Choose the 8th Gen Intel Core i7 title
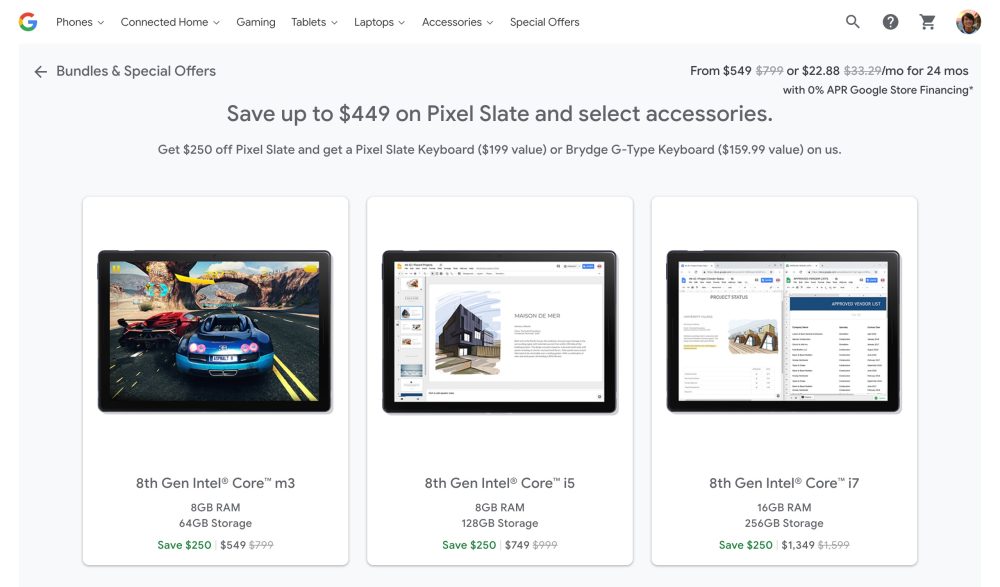Image resolution: width=1000 pixels, height=587 pixels. click(784, 483)
